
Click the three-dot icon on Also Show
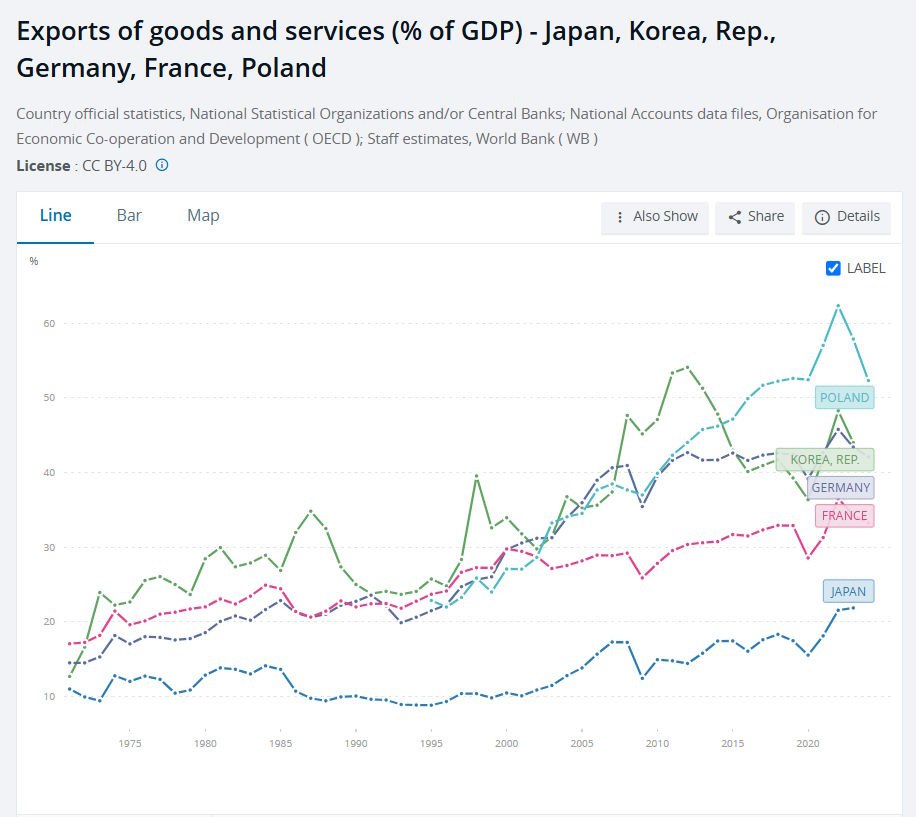coord(621,217)
